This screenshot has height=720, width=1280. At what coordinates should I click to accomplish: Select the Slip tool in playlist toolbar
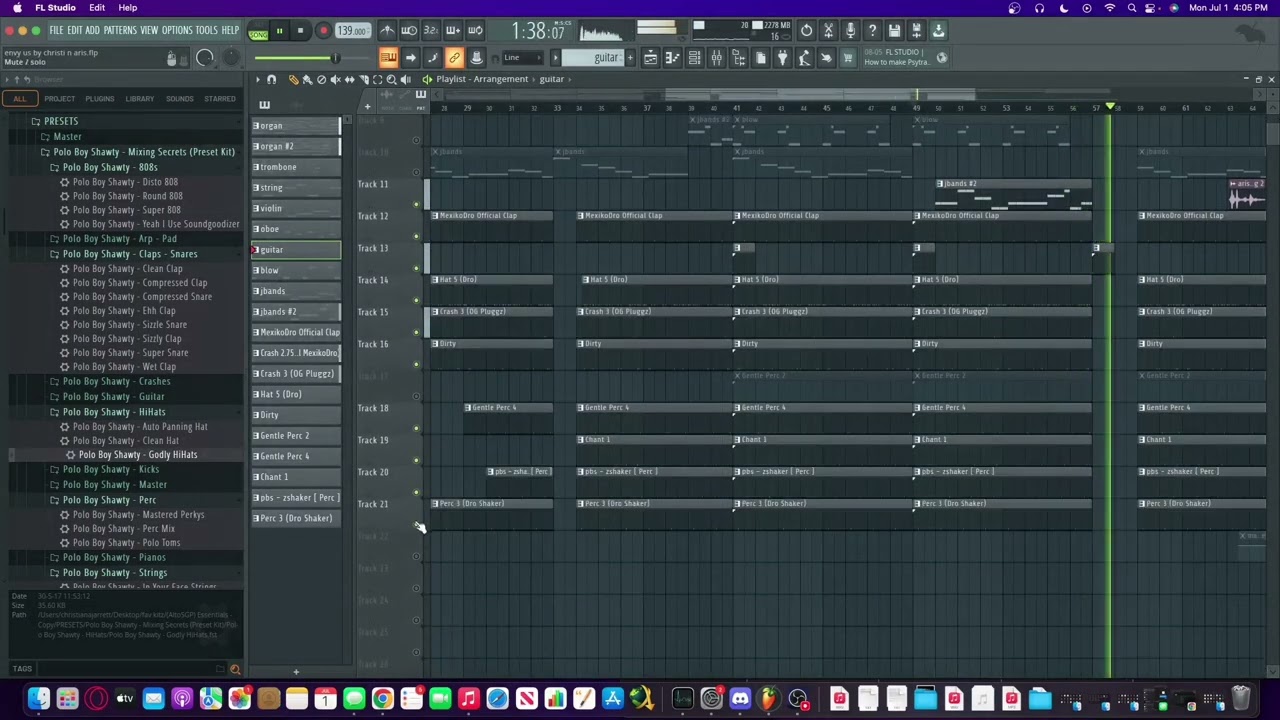click(x=349, y=79)
